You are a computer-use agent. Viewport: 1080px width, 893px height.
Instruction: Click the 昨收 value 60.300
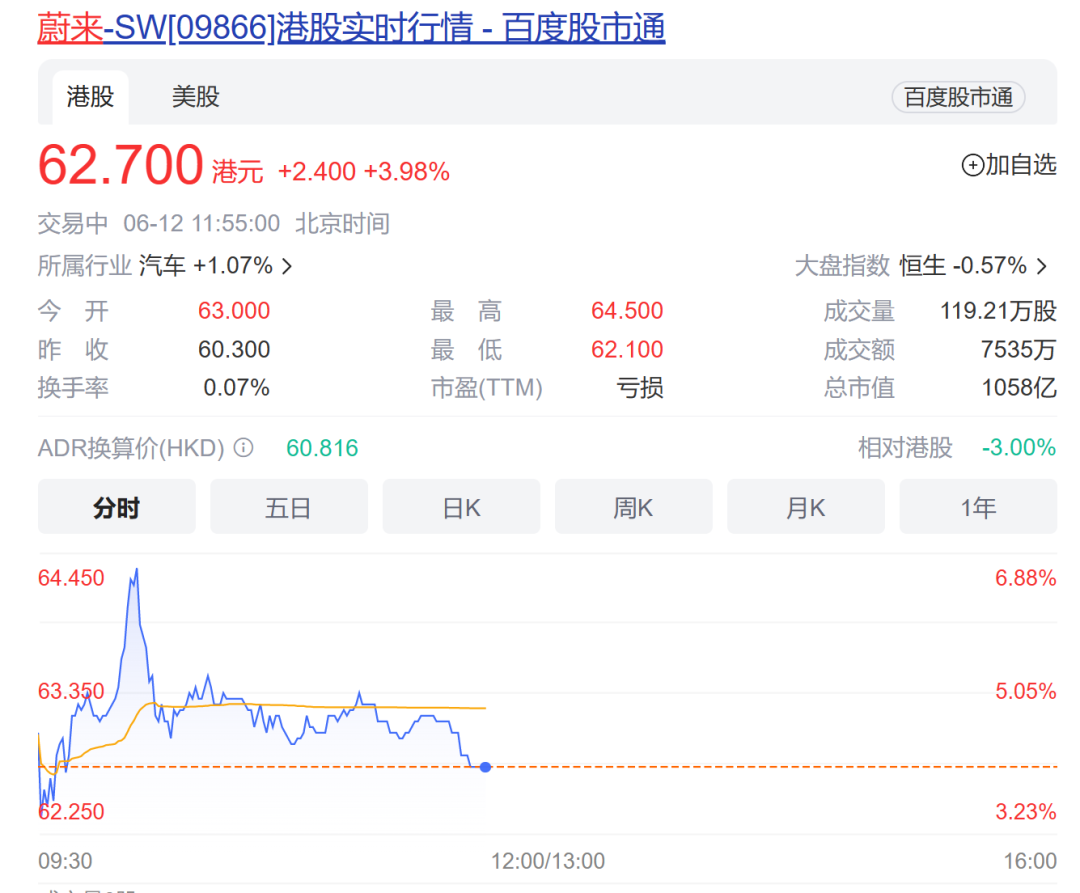tap(234, 350)
